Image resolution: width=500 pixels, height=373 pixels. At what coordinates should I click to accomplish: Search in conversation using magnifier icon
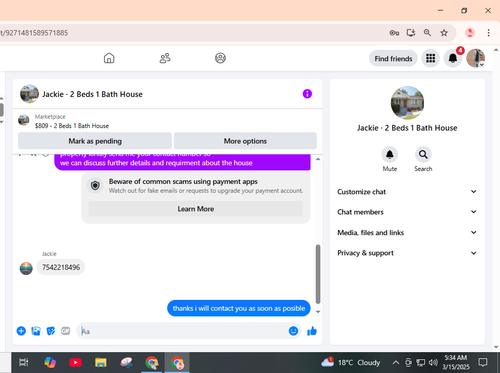423,155
